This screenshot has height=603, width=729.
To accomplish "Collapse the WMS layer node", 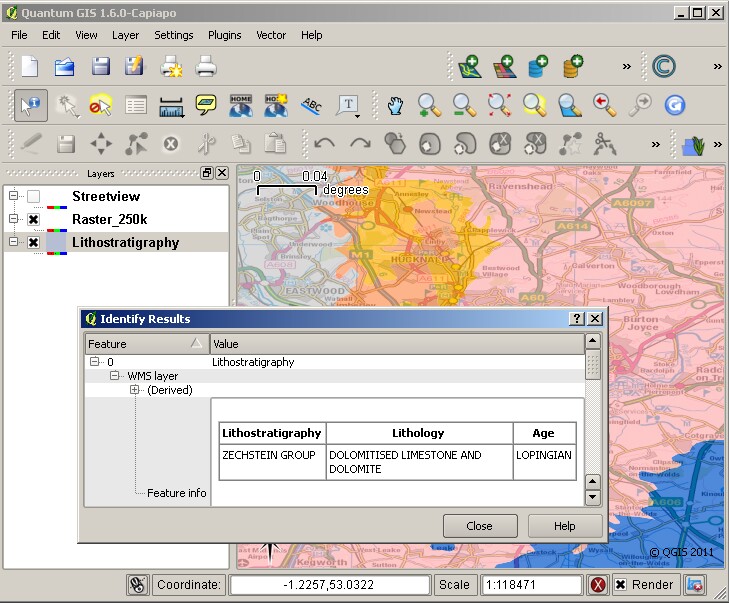I will pyautogui.click(x=114, y=375).
